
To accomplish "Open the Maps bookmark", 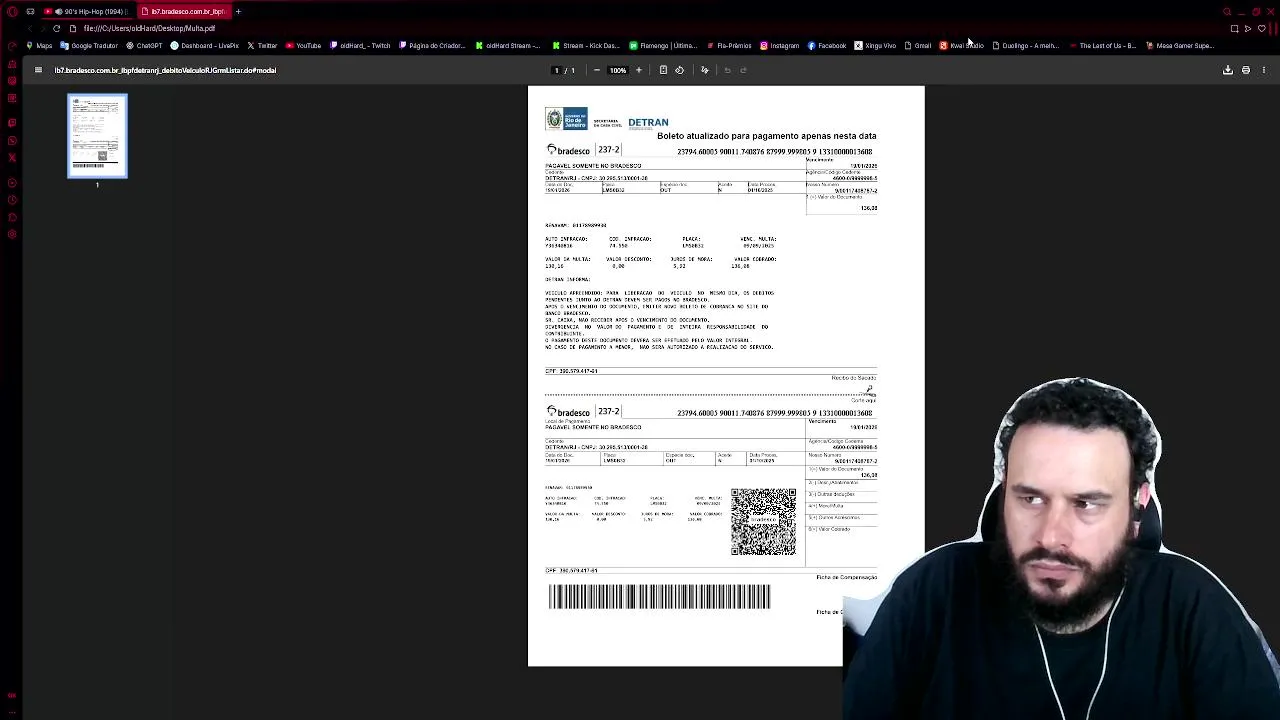I will (39, 45).
